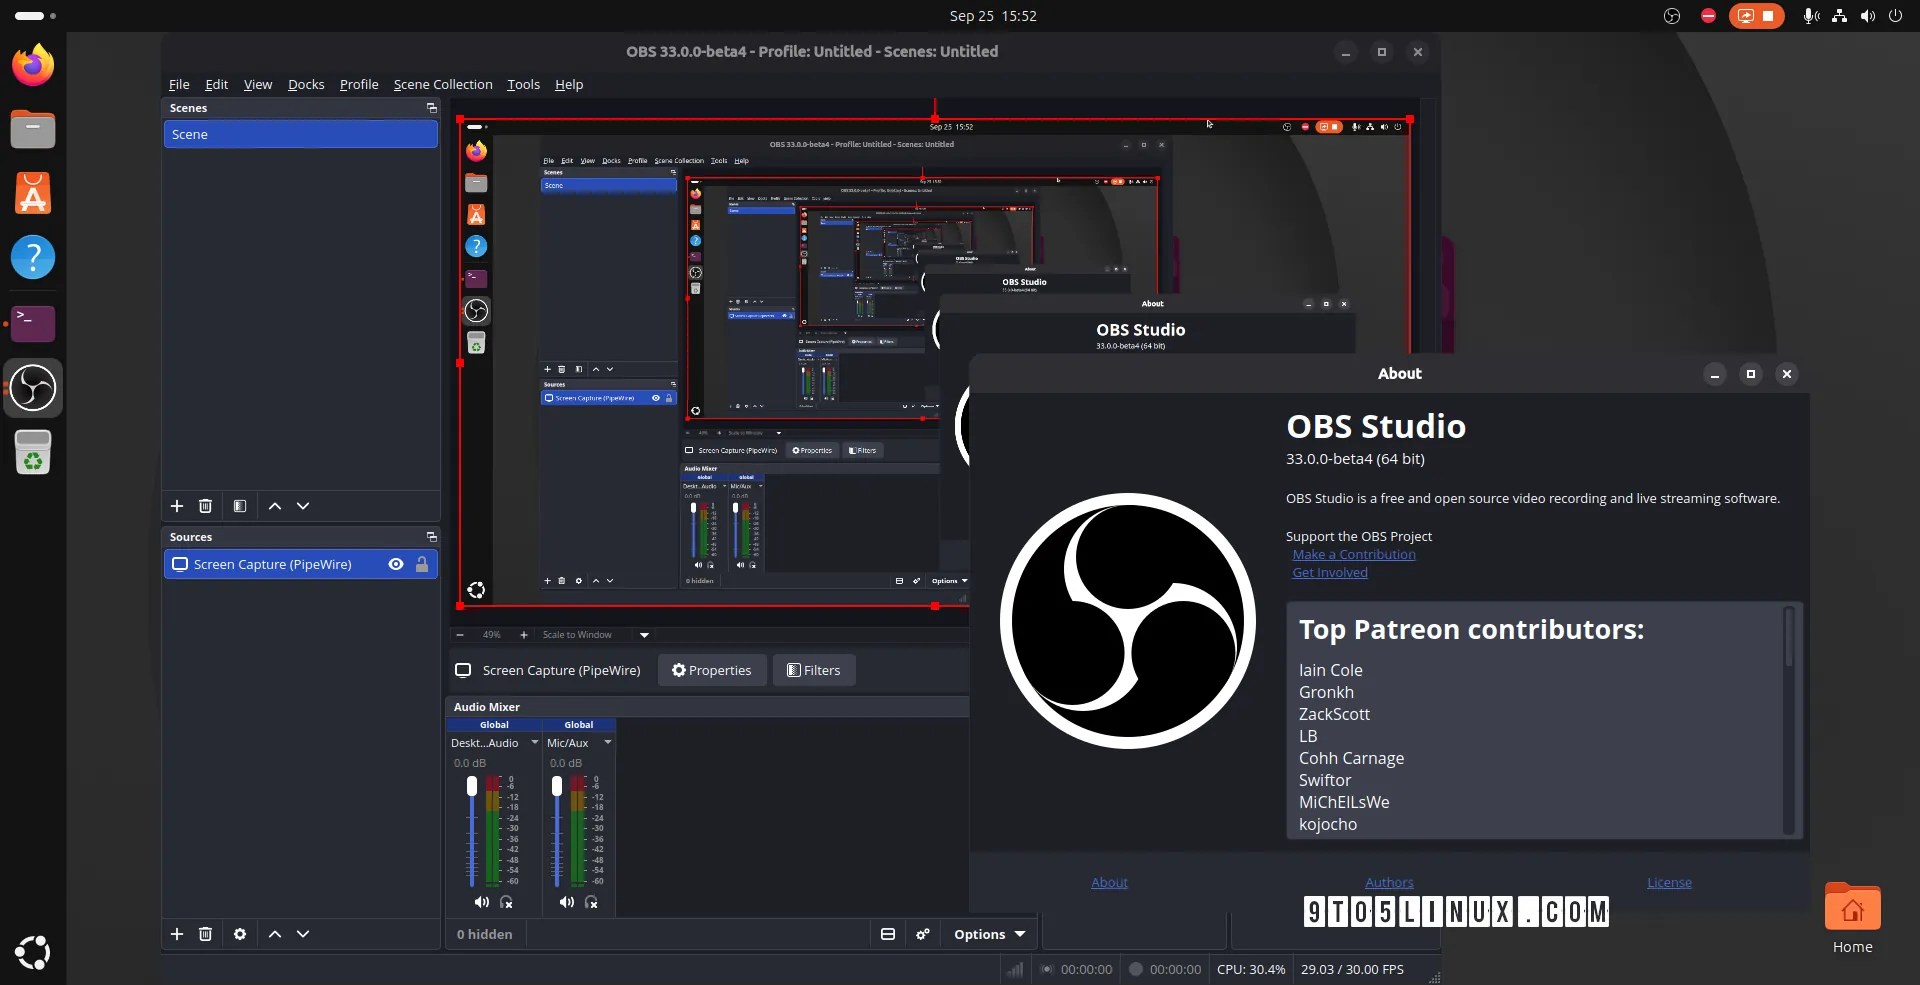
Task: Open Terminal from the dock
Action: click(33, 322)
